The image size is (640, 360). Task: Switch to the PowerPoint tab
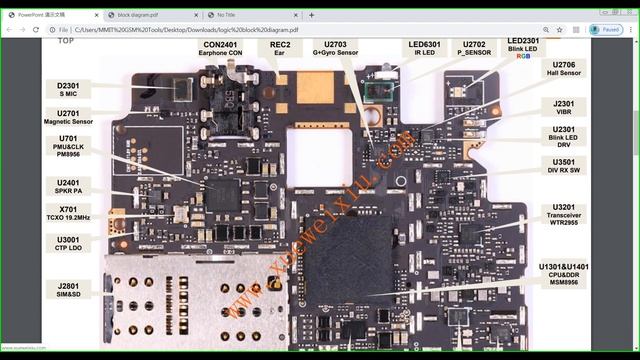pyautogui.click(x=53, y=15)
